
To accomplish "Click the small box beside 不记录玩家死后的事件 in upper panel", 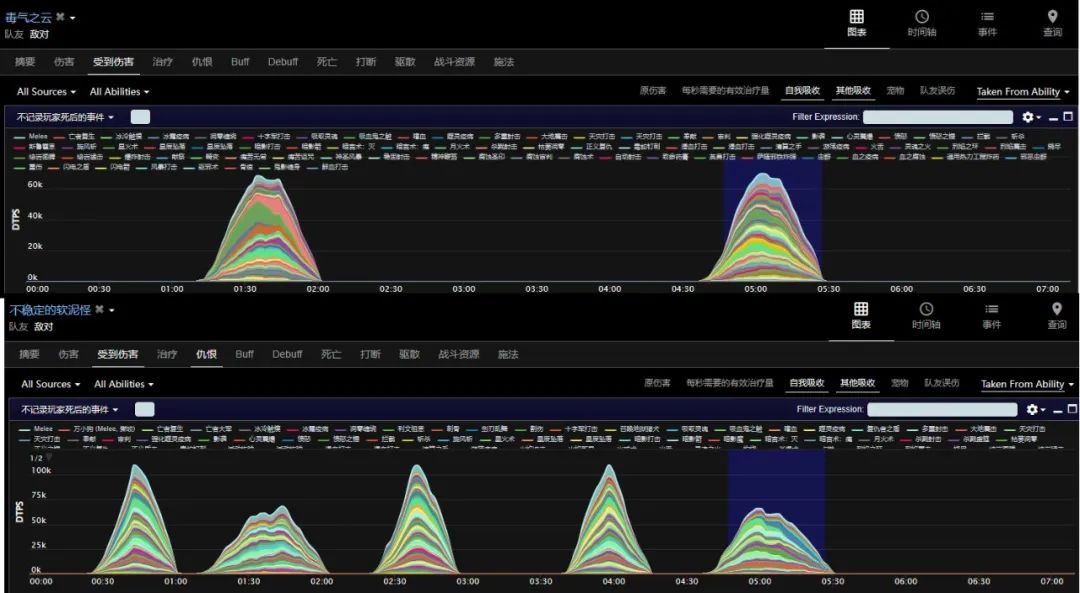I will click(140, 117).
